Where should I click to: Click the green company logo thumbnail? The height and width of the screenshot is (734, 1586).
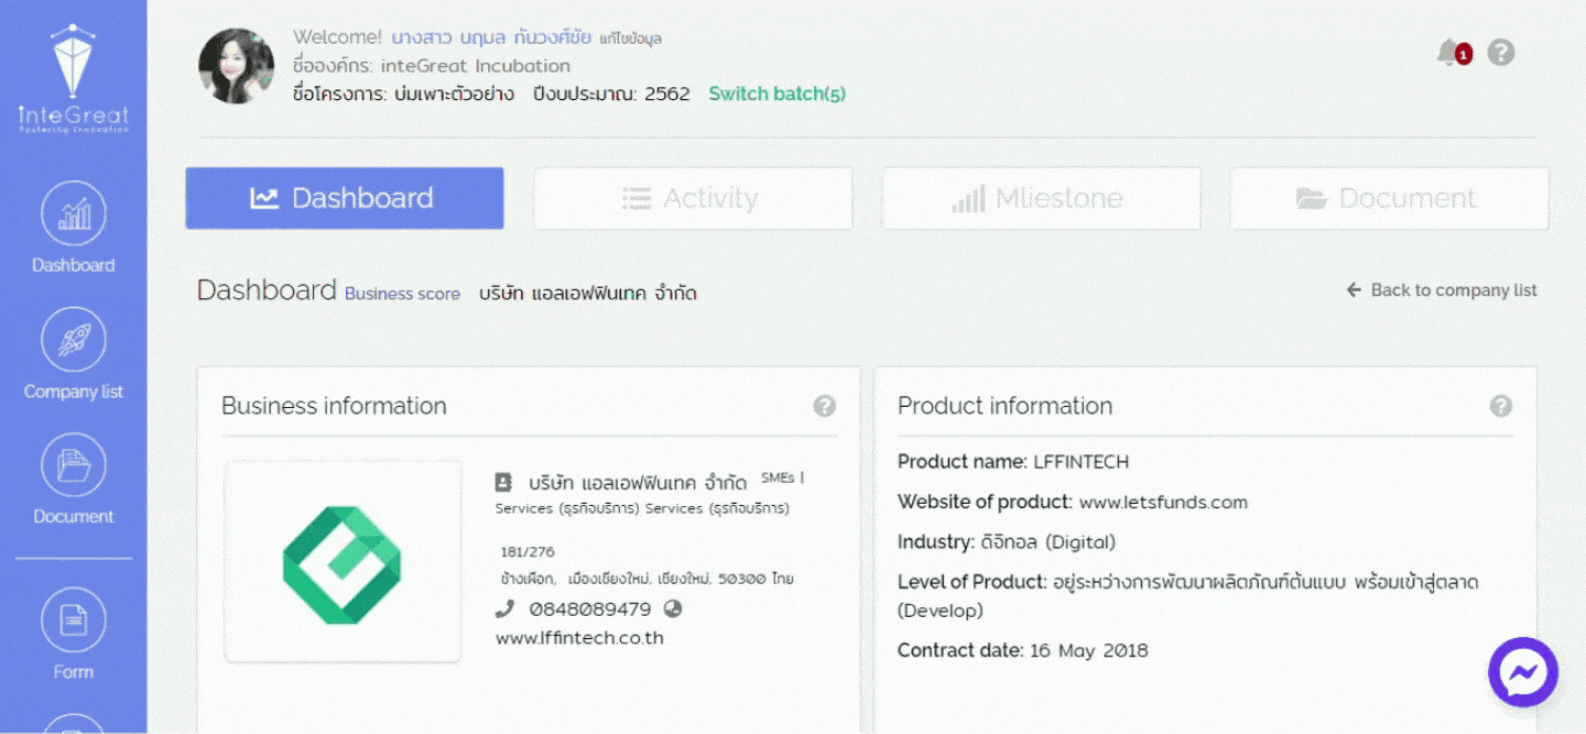[x=342, y=564]
